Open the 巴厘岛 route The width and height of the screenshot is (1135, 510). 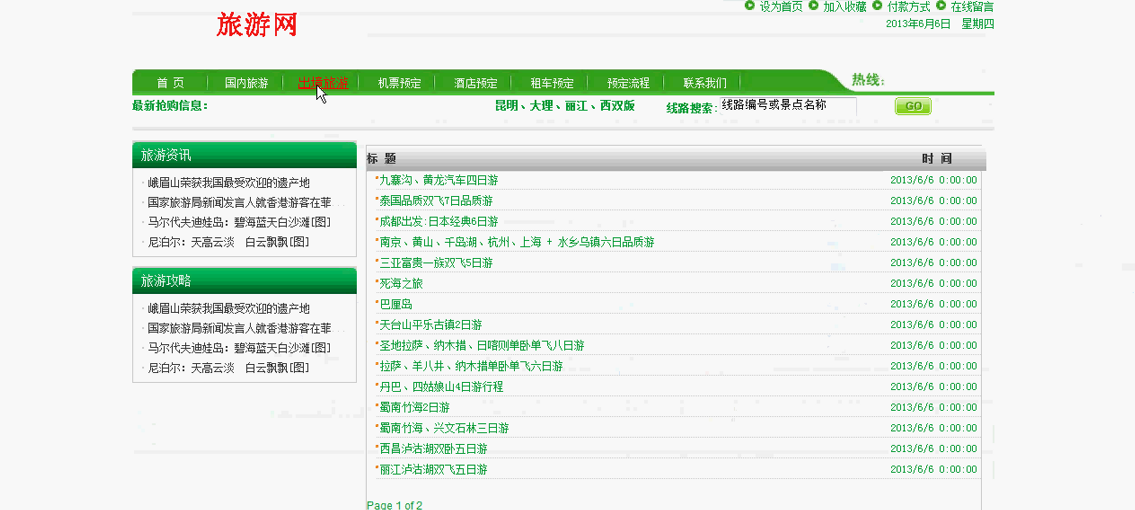tap(396, 304)
